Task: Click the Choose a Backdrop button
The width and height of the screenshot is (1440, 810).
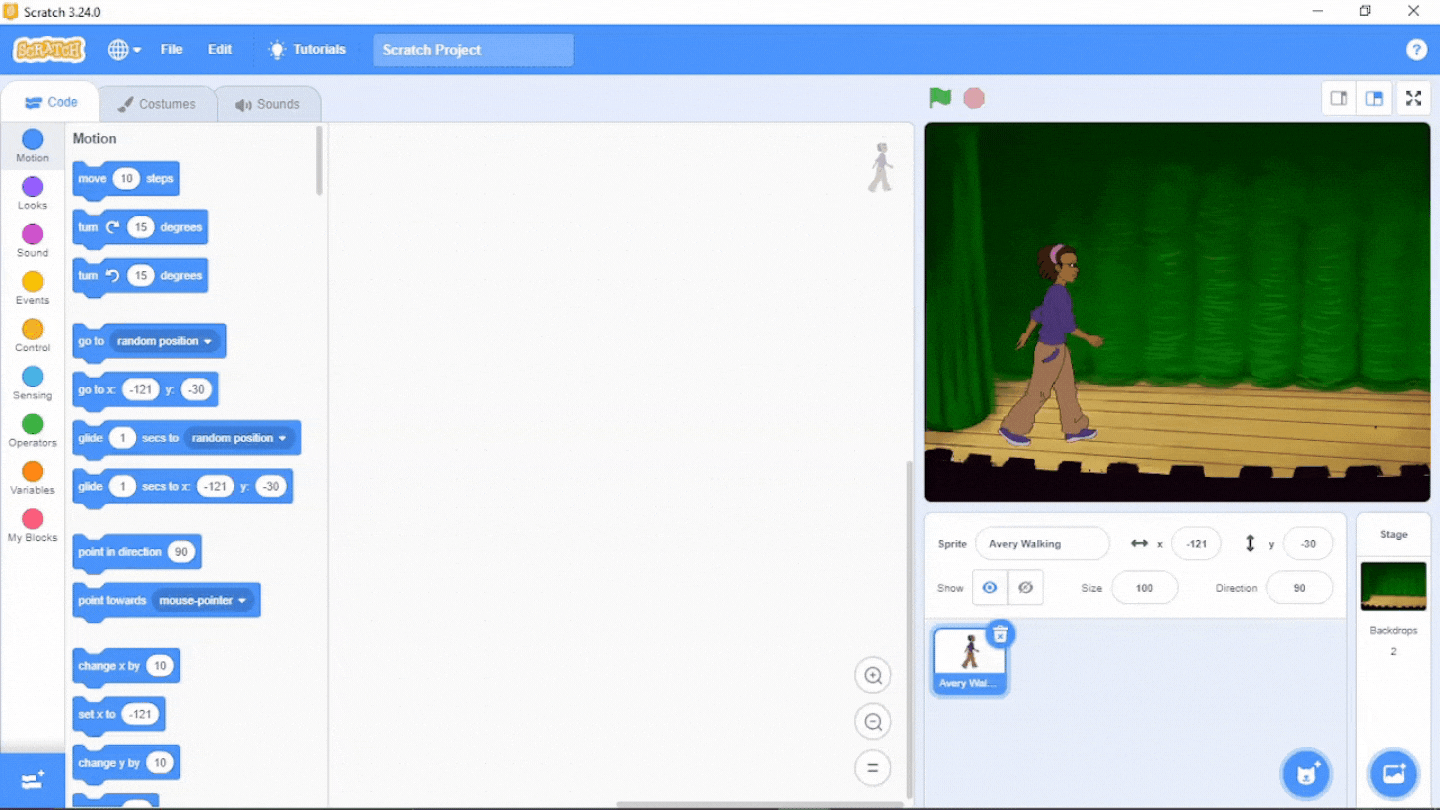Action: tap(1393, 773)
